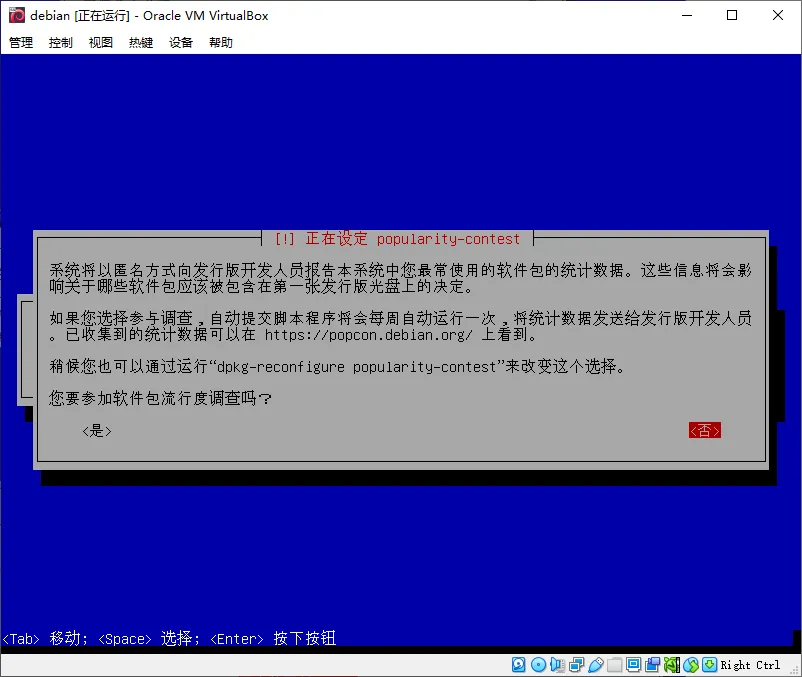This screenshot has width=802, height=677.
Task: Click the window title debian [正在运行]
Action: (80, 15)
